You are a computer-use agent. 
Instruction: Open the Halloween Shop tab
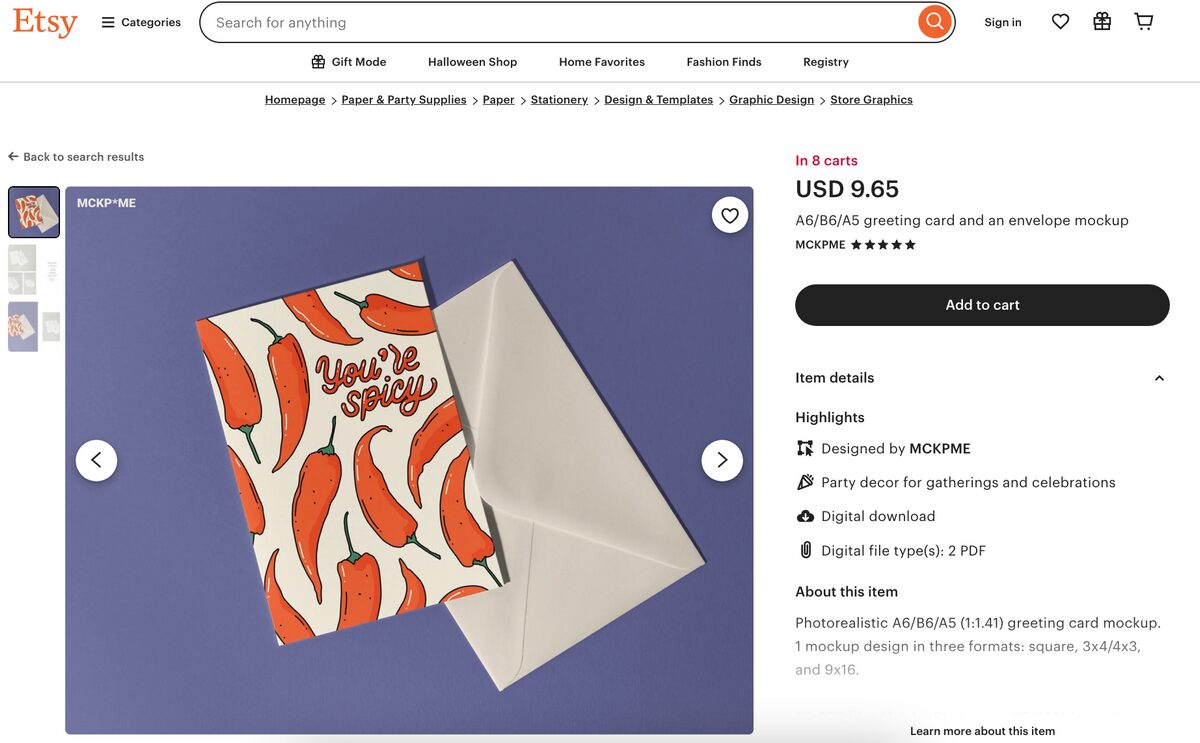pyautogui.click(x=472, y=62)
